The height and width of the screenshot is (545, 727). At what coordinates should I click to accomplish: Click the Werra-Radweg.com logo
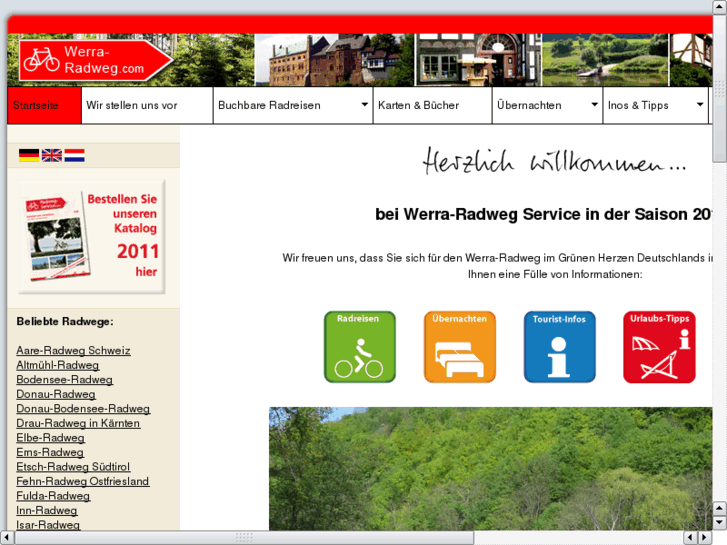point(96,60)
